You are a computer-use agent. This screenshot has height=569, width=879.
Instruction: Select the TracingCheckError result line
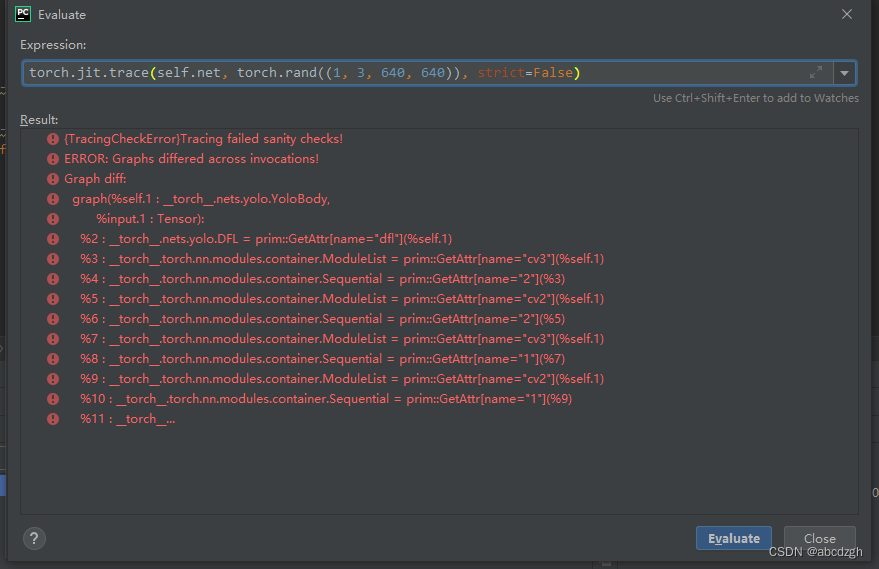point(203,138)
